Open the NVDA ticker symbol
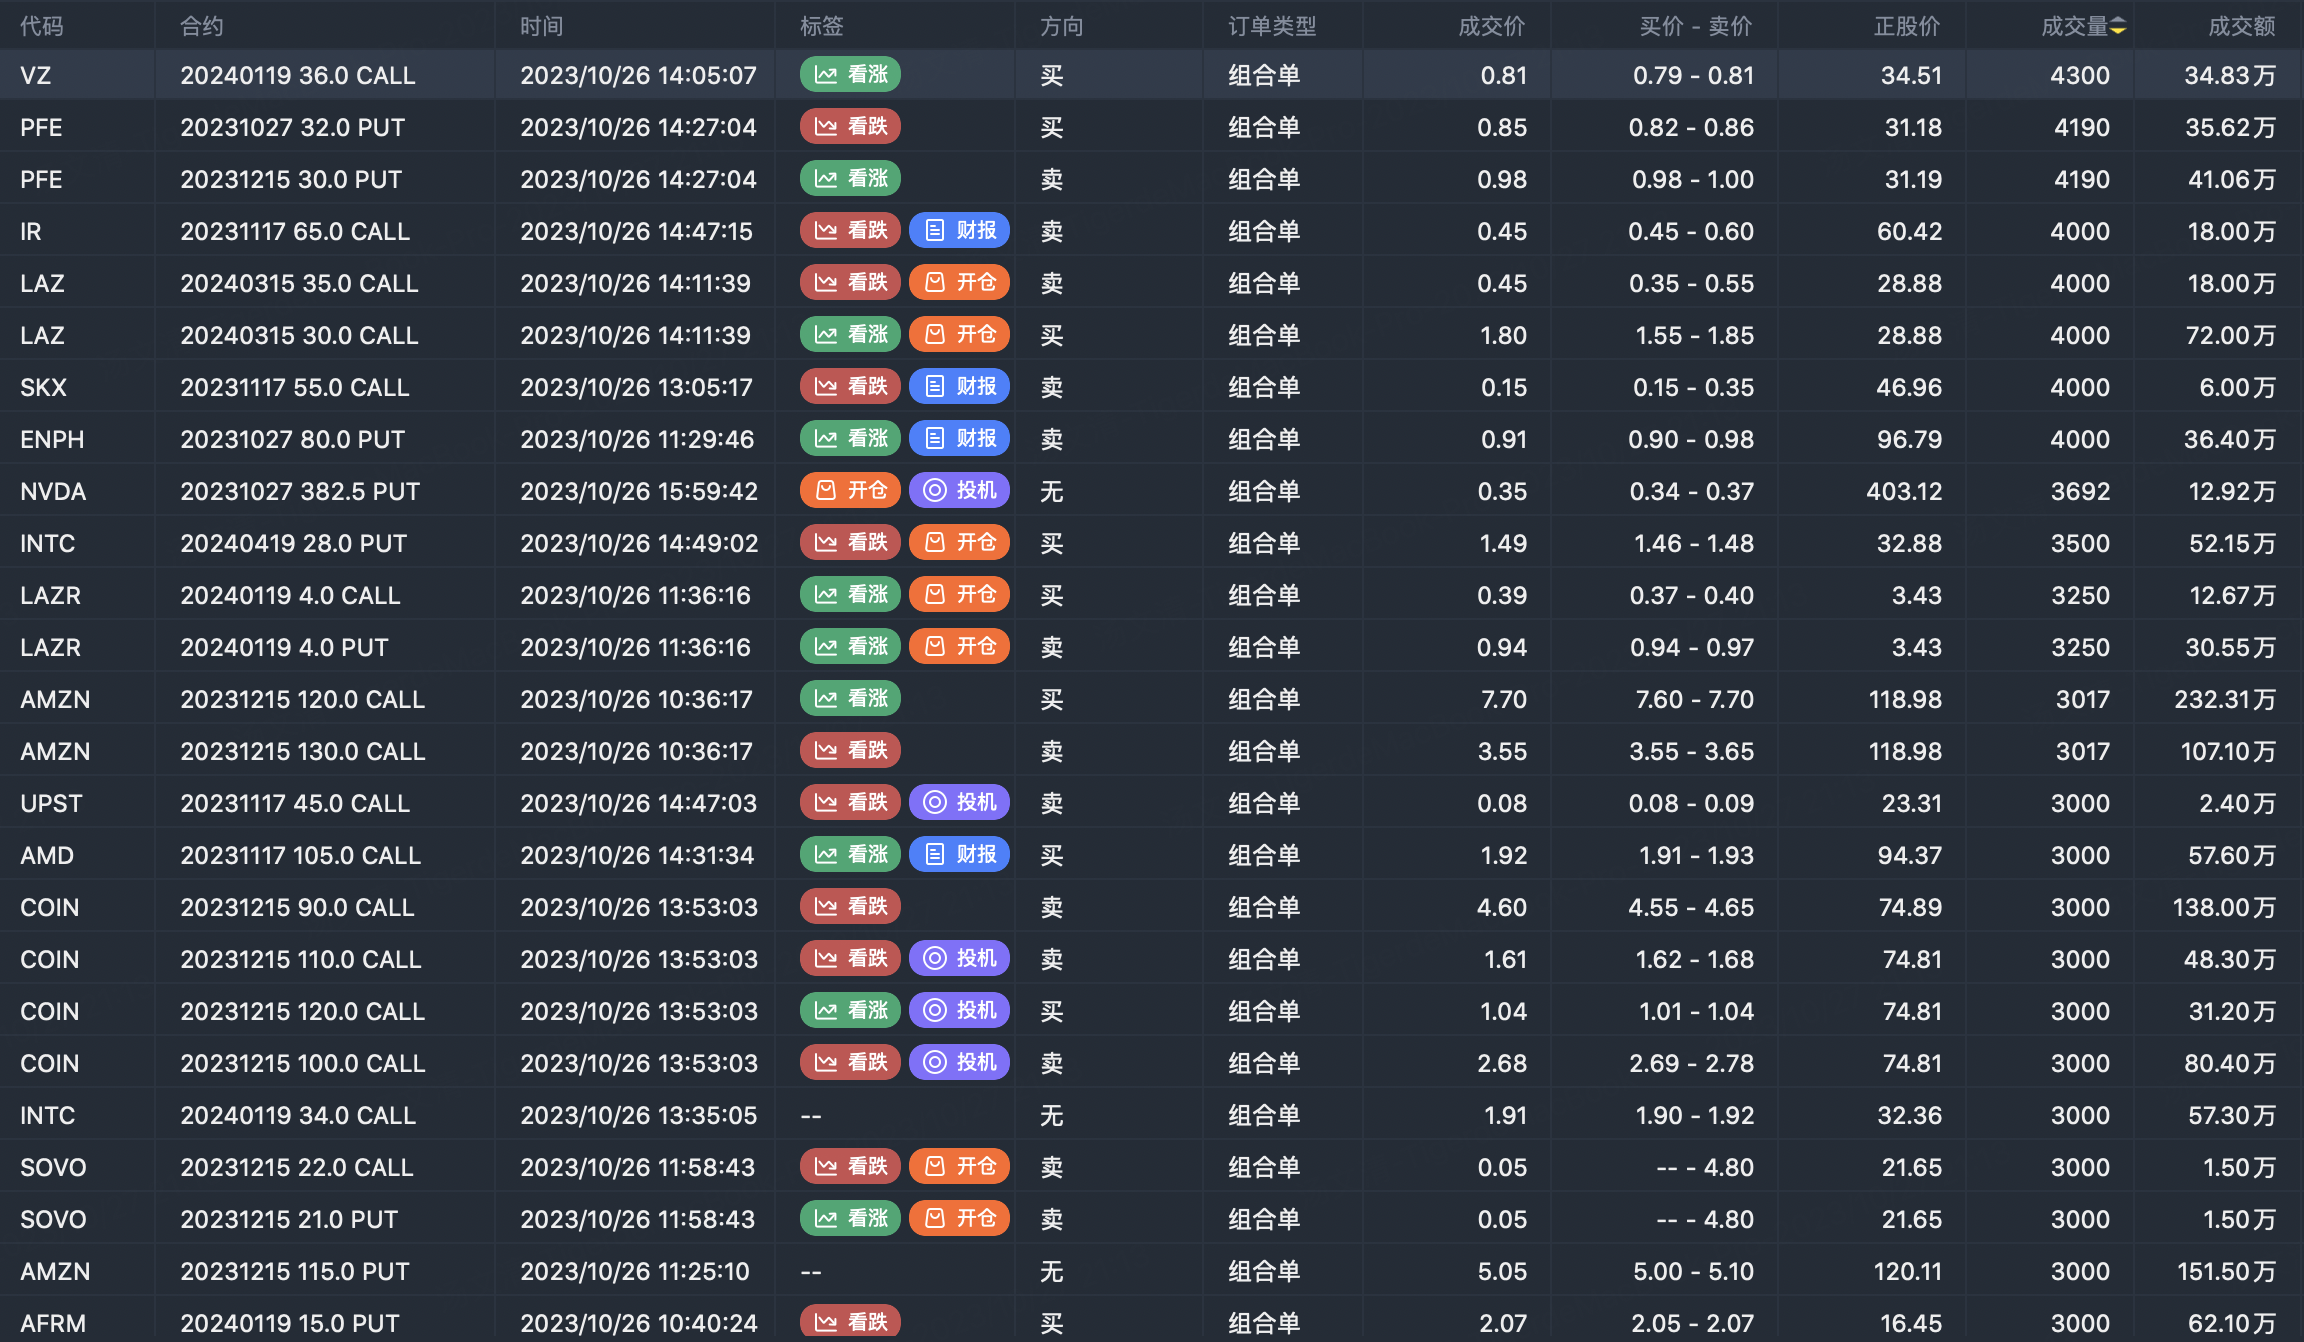Image resolution: width=2304 pixels, height=1342 pixels. pyautogui.click(x=53, y=491)
